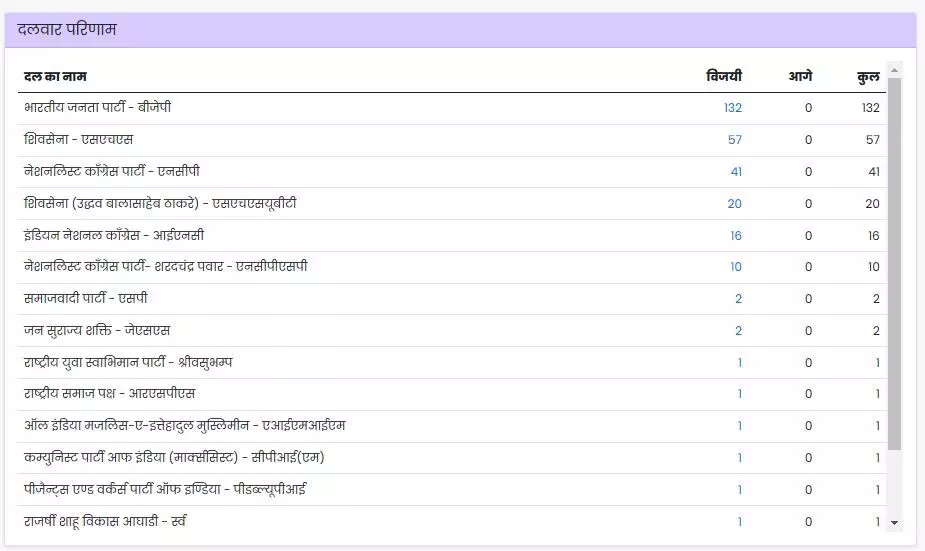Open the won seats link for पीडब्ल्यूपीआई
925x551 pixels.
740,490
